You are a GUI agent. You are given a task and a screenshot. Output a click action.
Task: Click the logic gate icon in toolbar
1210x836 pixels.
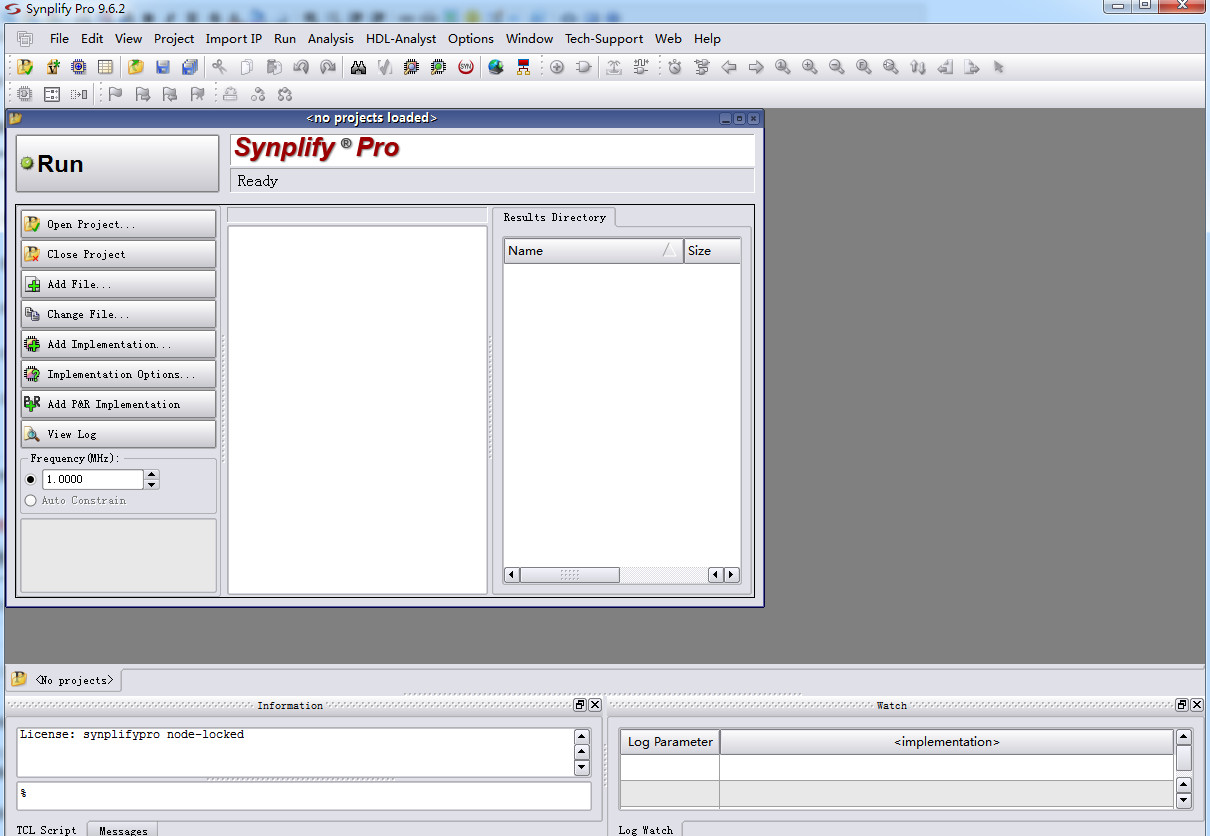(584, 67)
